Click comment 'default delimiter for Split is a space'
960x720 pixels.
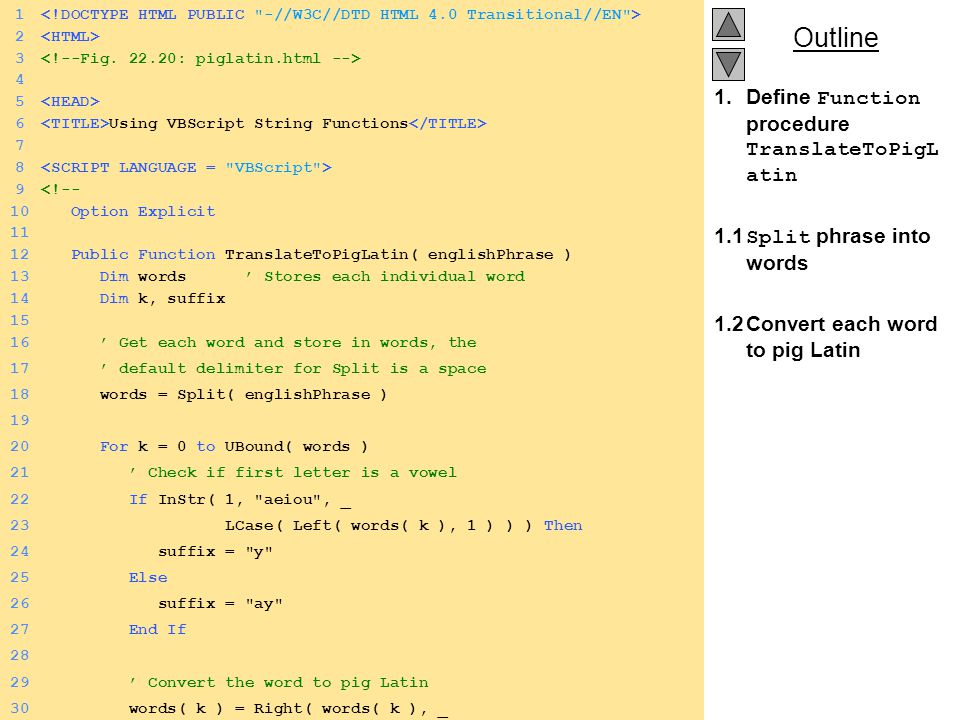click(293, 369)
